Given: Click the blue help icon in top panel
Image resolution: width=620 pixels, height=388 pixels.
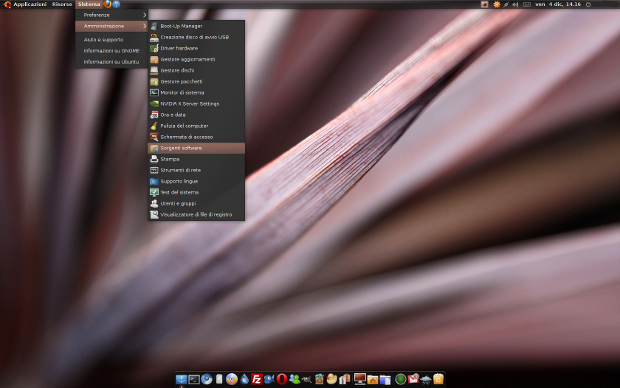Looking at the screenshot, I should coord(116,4).
